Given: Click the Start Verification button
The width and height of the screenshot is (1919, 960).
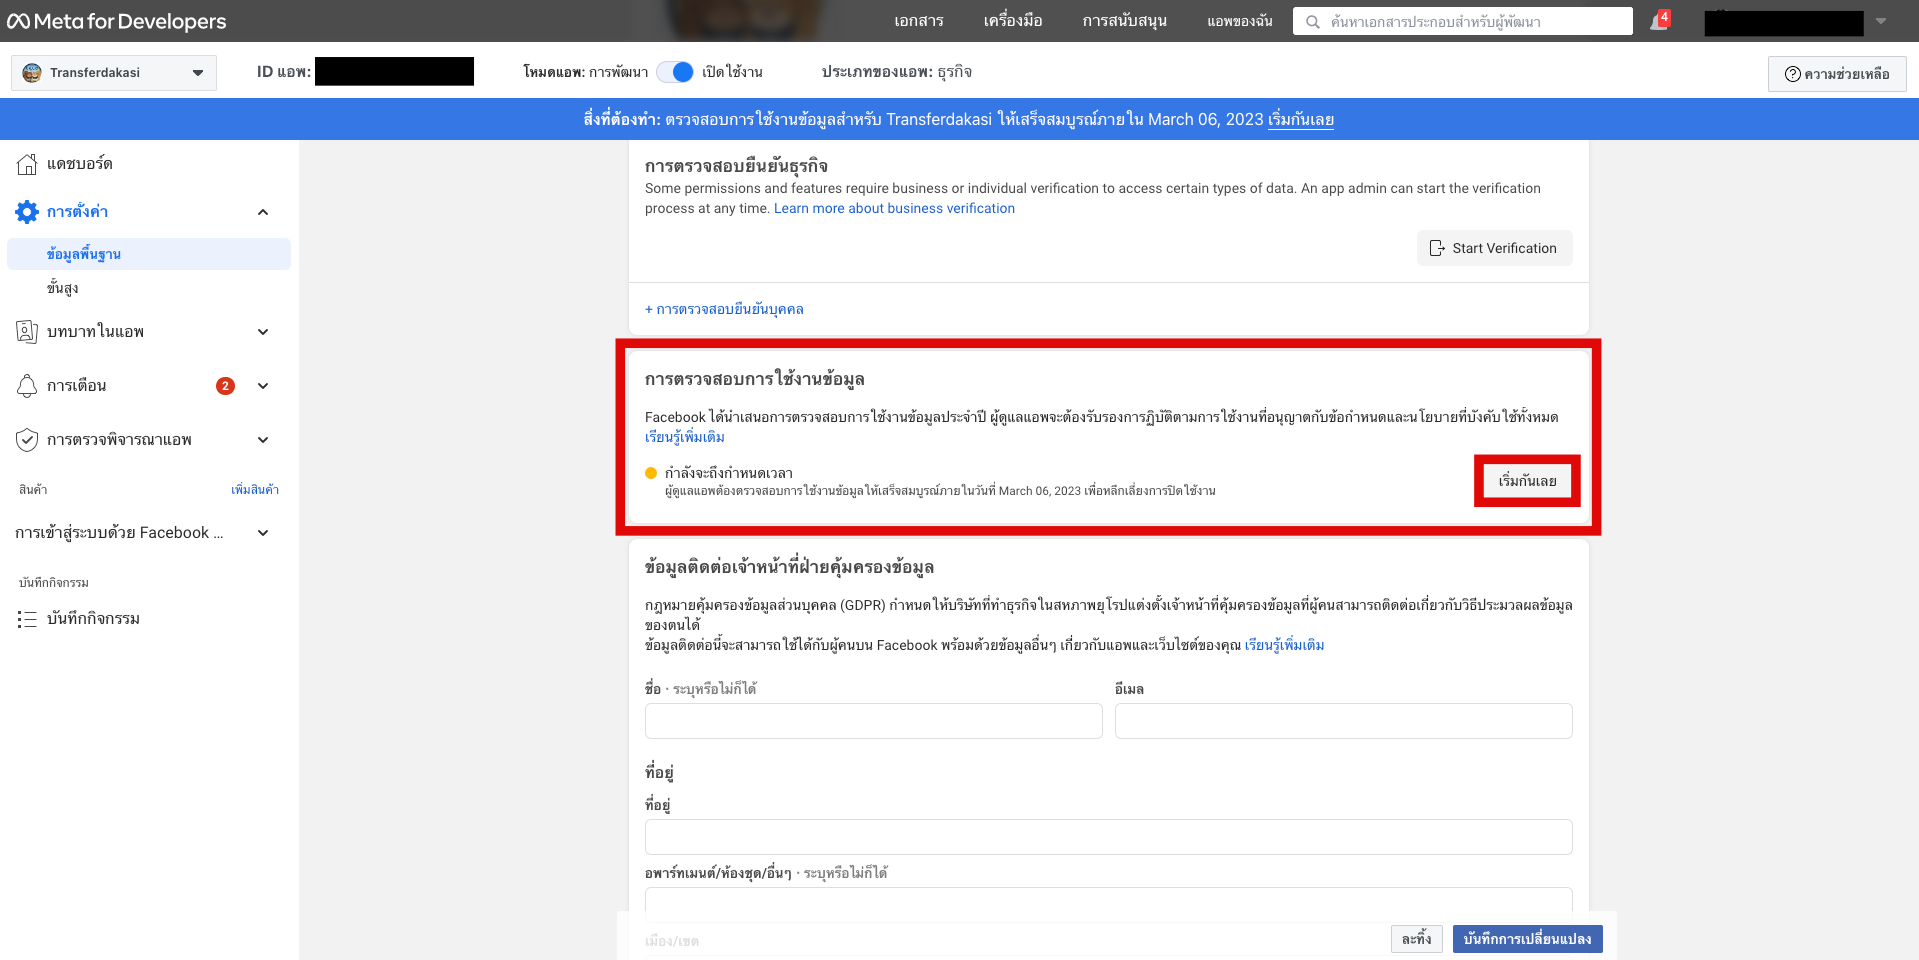Looking at the screenshot, I should pos(1494,248).
